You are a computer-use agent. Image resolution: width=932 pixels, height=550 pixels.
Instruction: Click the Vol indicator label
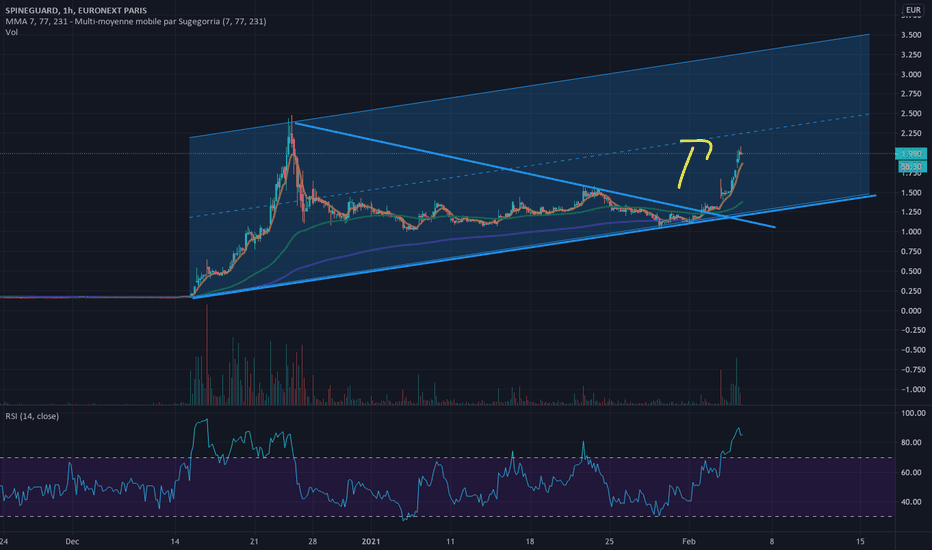click(11, 32)
